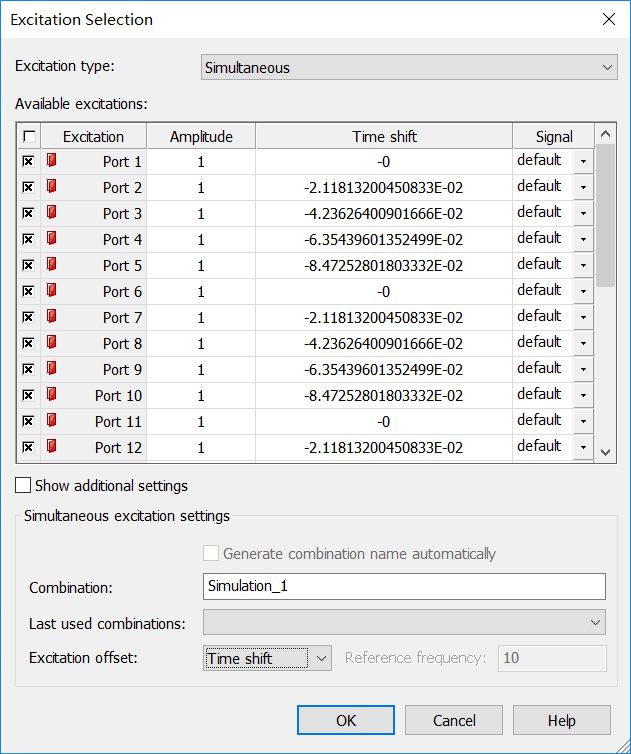Viewport: 631px width, 754px height.
Task: Uncheck the Port 3 excitation checkbox
Action: coord(28,213)
